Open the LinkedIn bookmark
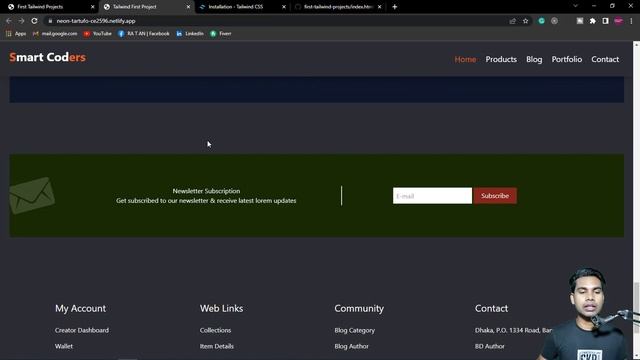The image size is (640, 360). click(x=190, y=33)
